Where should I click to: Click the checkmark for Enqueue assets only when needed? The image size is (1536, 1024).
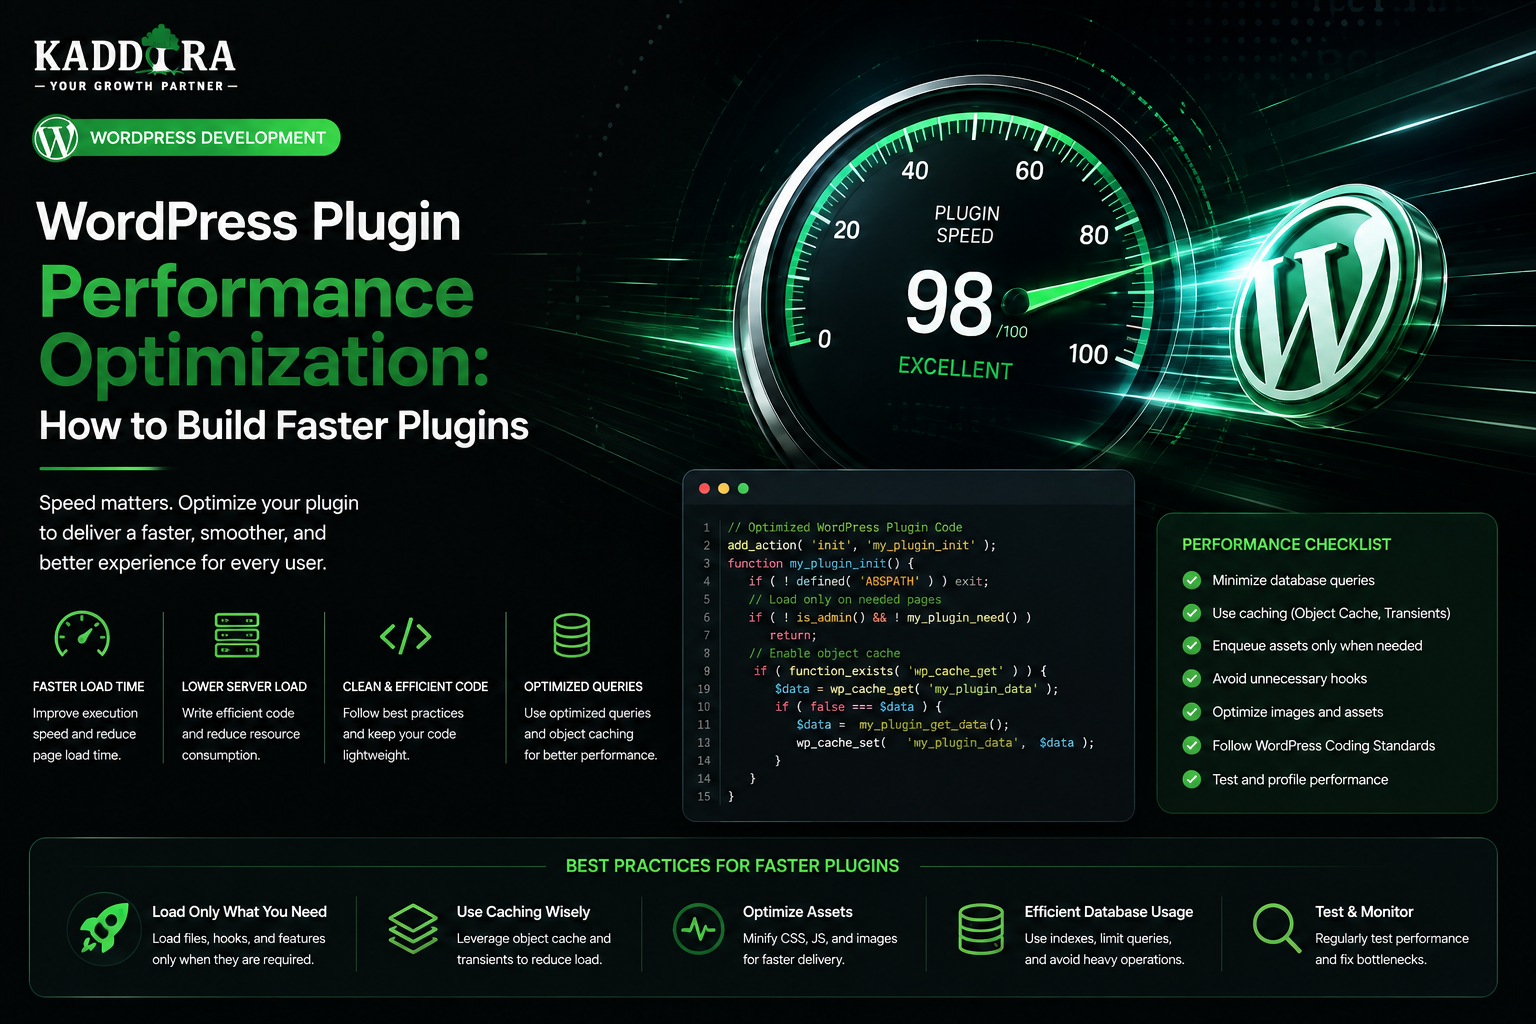[1192, 645]
